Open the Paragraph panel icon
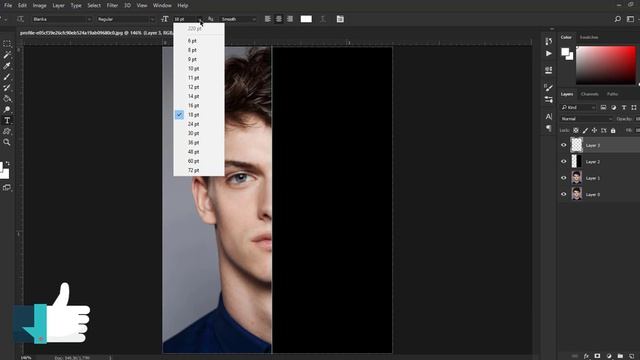640x360 pixels. click(x=549, y=128)
